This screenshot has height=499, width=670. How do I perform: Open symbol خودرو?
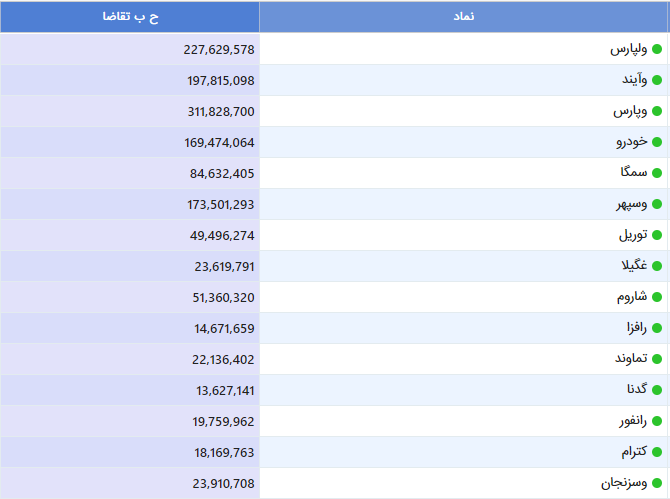632,142
